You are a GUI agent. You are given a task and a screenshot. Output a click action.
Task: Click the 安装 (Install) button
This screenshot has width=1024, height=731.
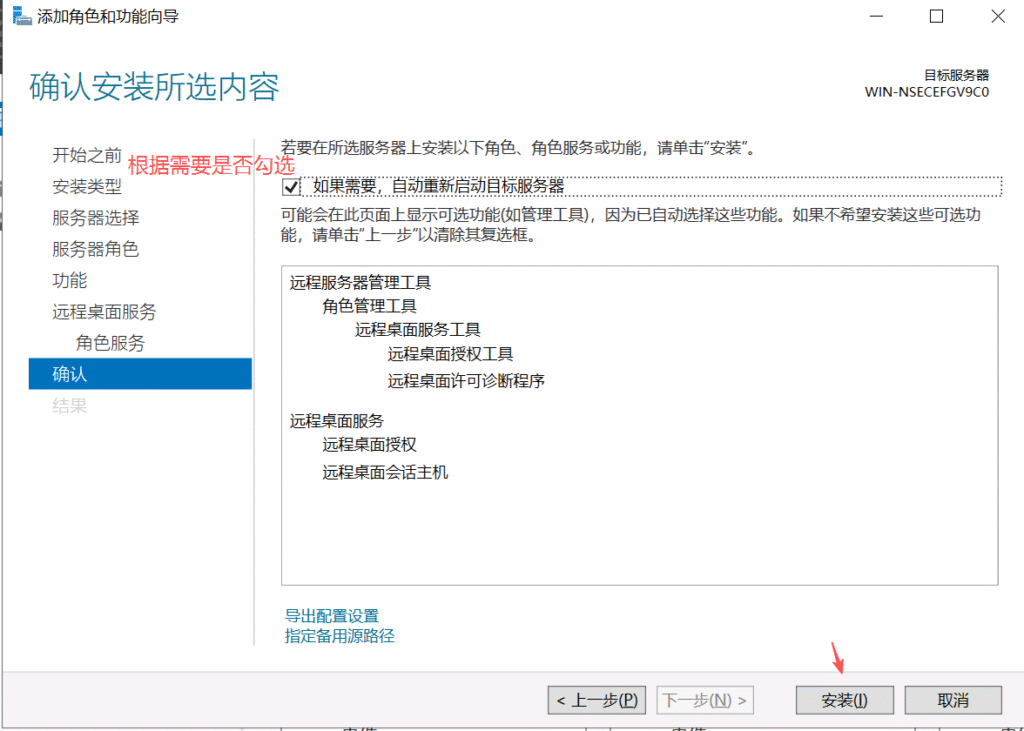point(844,700)
